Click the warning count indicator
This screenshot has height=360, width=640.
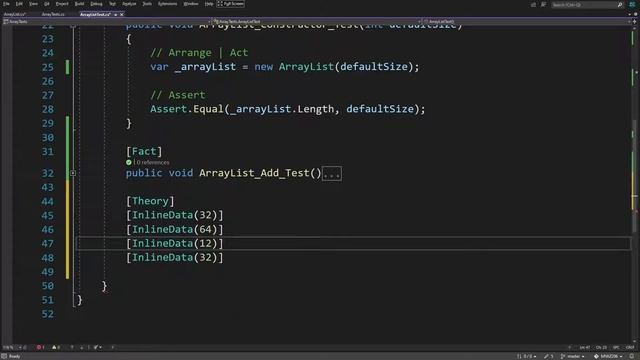pos(56,347)
